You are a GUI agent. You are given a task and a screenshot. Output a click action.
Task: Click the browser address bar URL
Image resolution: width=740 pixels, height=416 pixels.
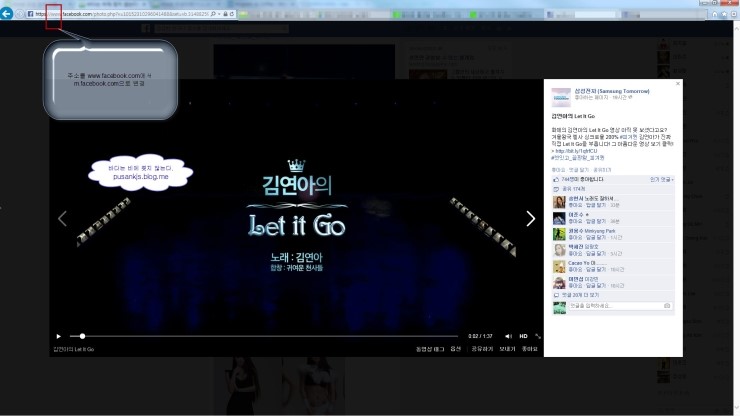(122, 14)
